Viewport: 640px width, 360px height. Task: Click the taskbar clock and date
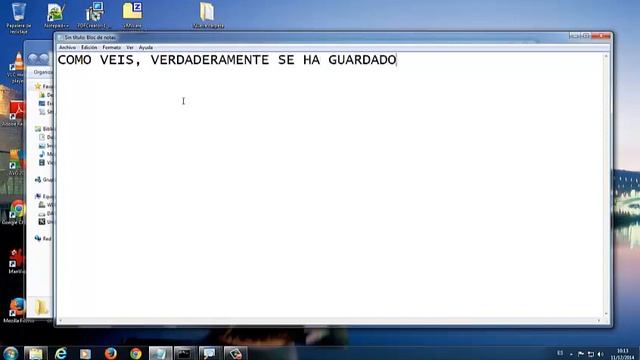(x=623, y=354)
